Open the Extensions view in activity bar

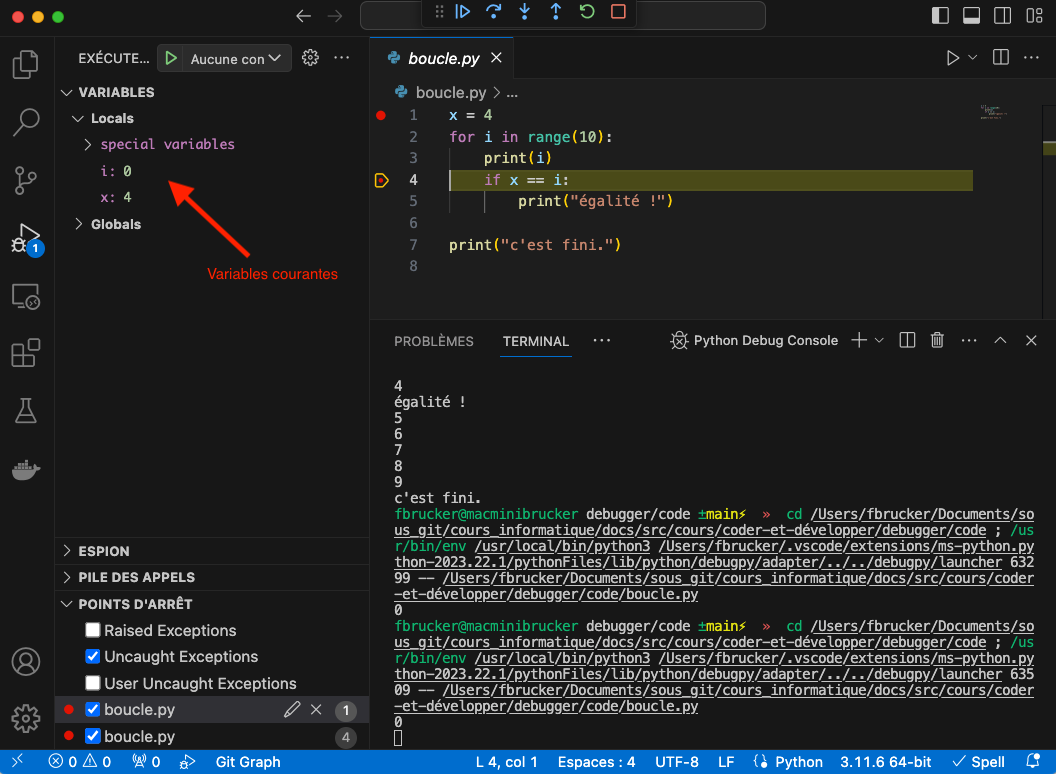point(25,353)
